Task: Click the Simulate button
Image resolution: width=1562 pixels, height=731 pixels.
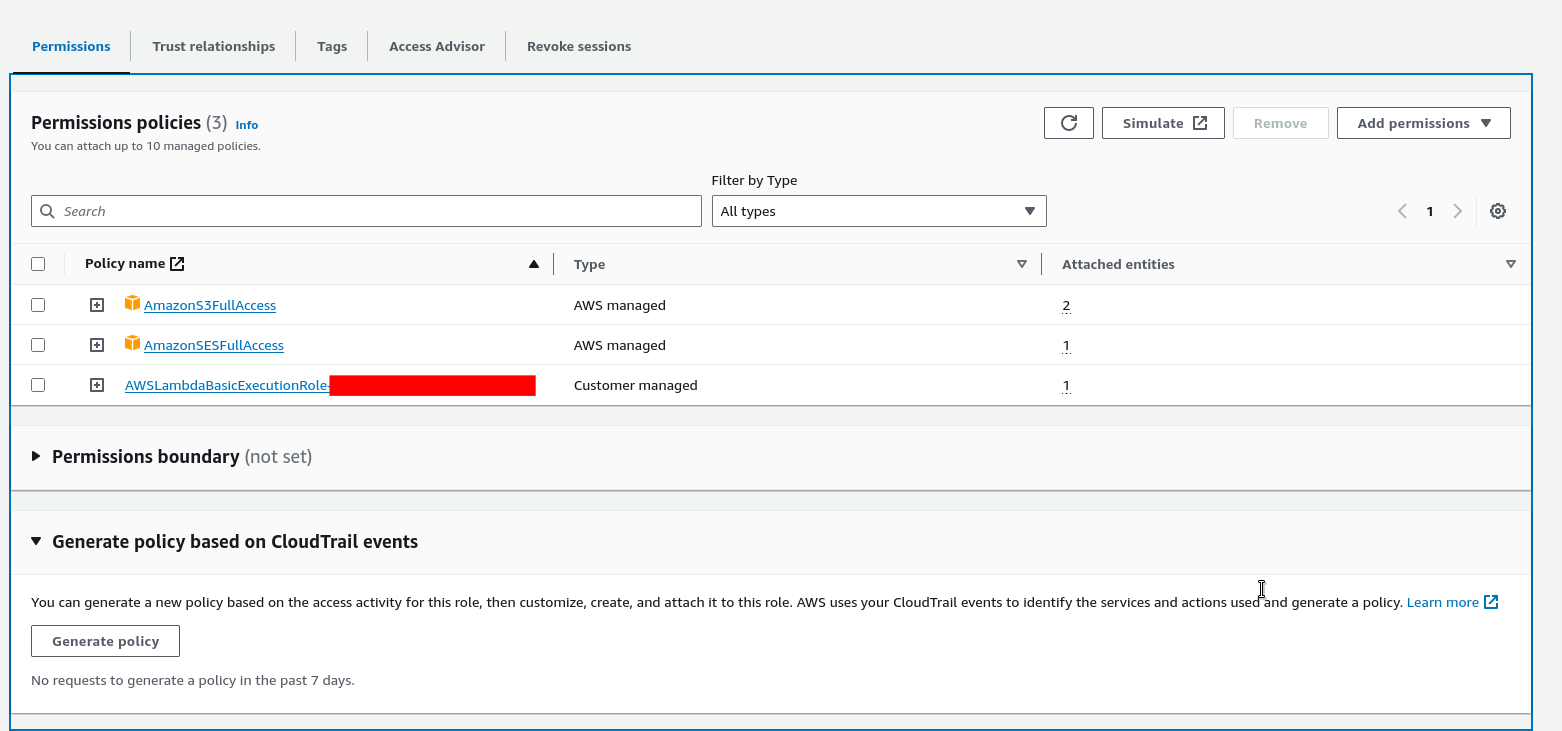Action: (1163, 123)
